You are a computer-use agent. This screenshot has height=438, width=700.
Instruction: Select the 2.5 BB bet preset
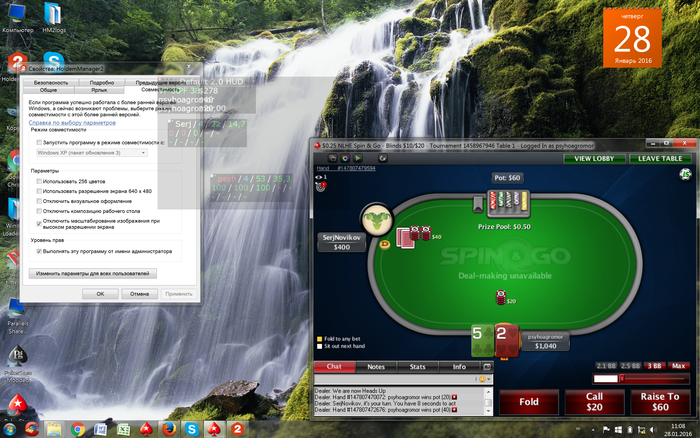click(x=630, y=366)
